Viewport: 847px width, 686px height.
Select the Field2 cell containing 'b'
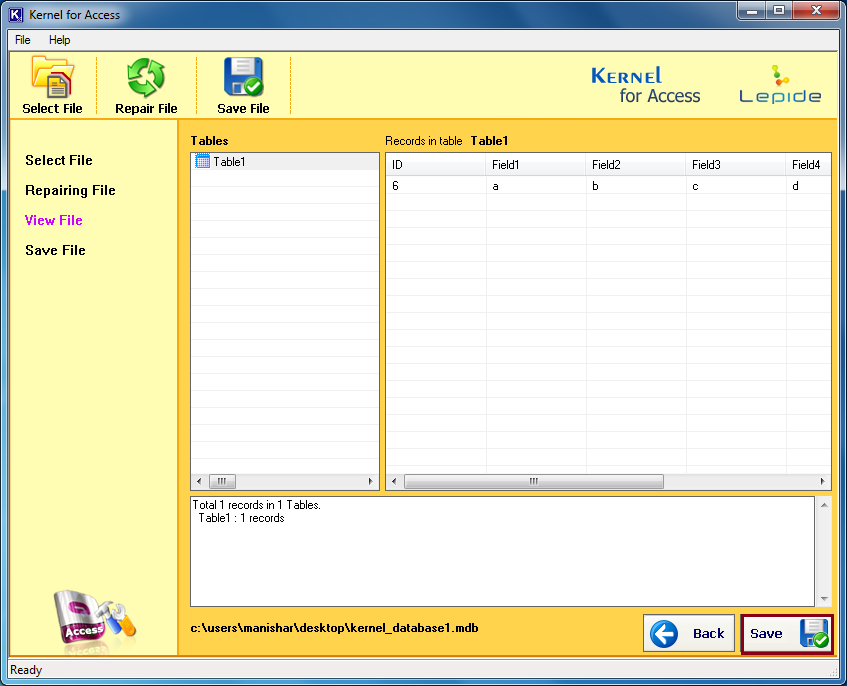pyautogui.click(x=636, y=186)
